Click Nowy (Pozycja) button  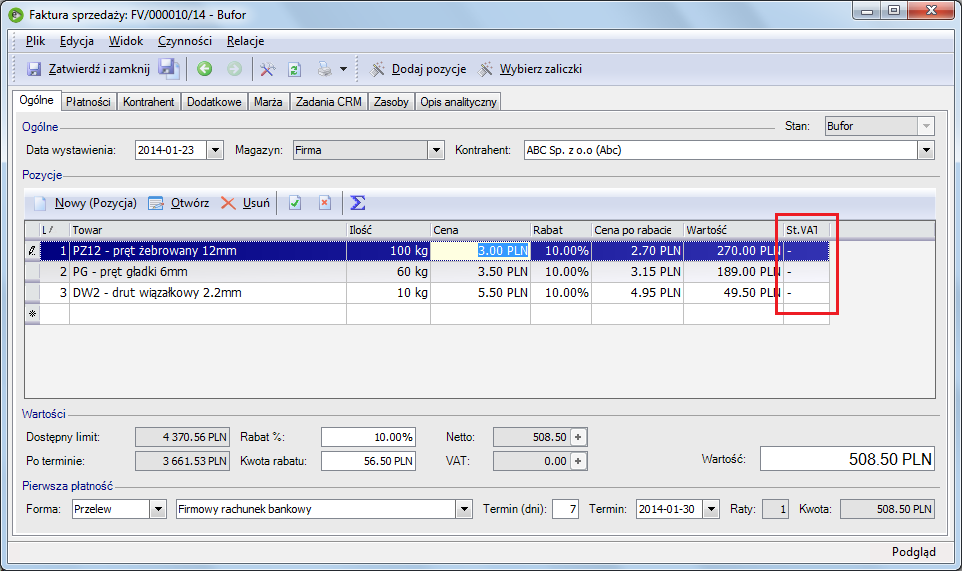coord(85,203)
